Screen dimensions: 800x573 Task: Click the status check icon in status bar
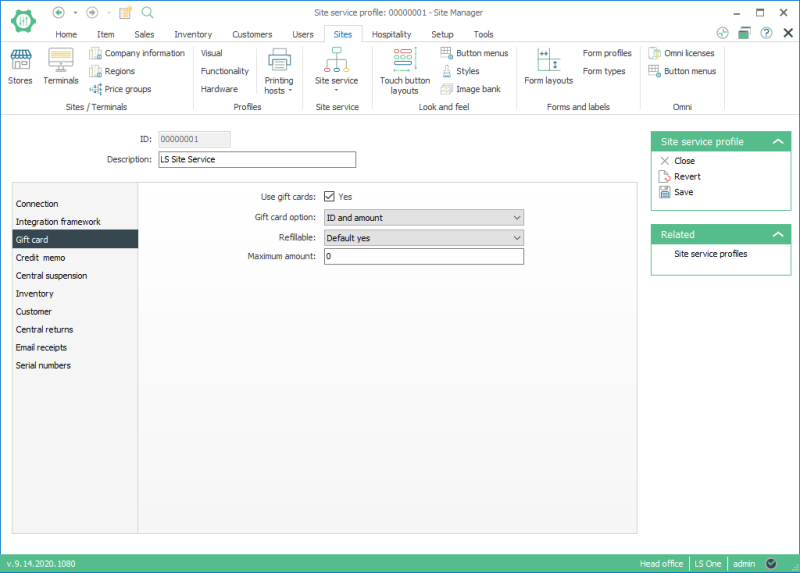(x=771, y=563)
